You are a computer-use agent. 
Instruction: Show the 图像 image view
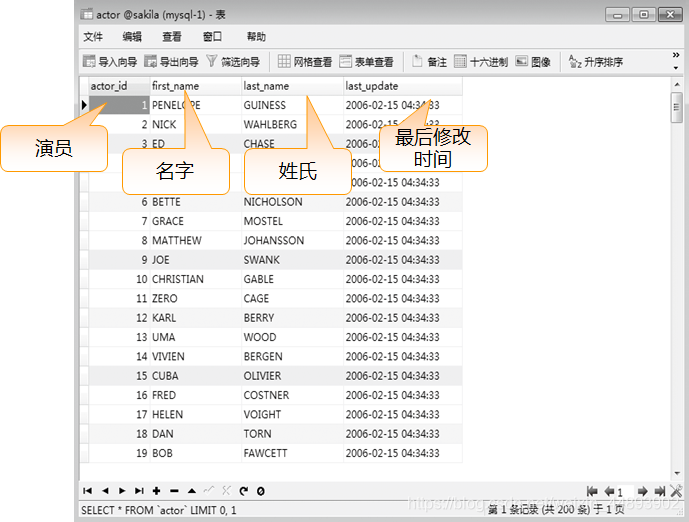tap(533, 62)
